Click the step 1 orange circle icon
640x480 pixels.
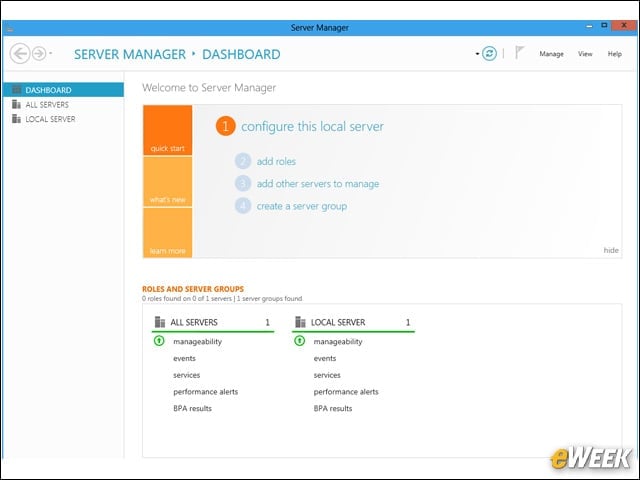click(x=225, y=126)
